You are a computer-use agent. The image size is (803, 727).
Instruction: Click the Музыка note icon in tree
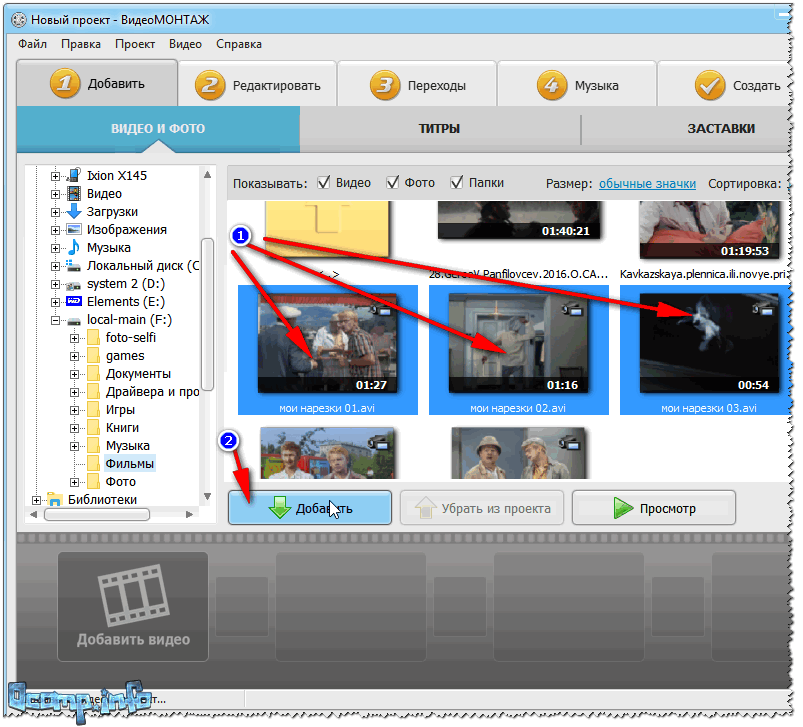point(74,247)
